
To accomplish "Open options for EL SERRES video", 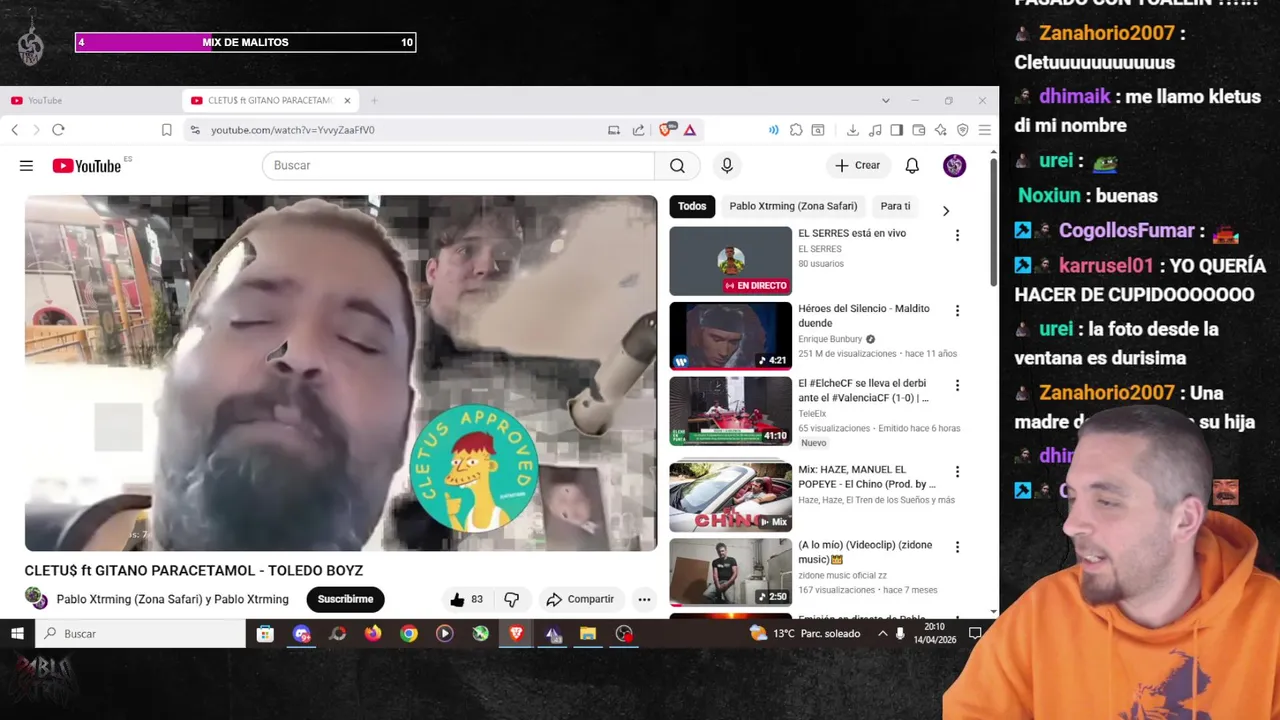I will tap(957, 235).
